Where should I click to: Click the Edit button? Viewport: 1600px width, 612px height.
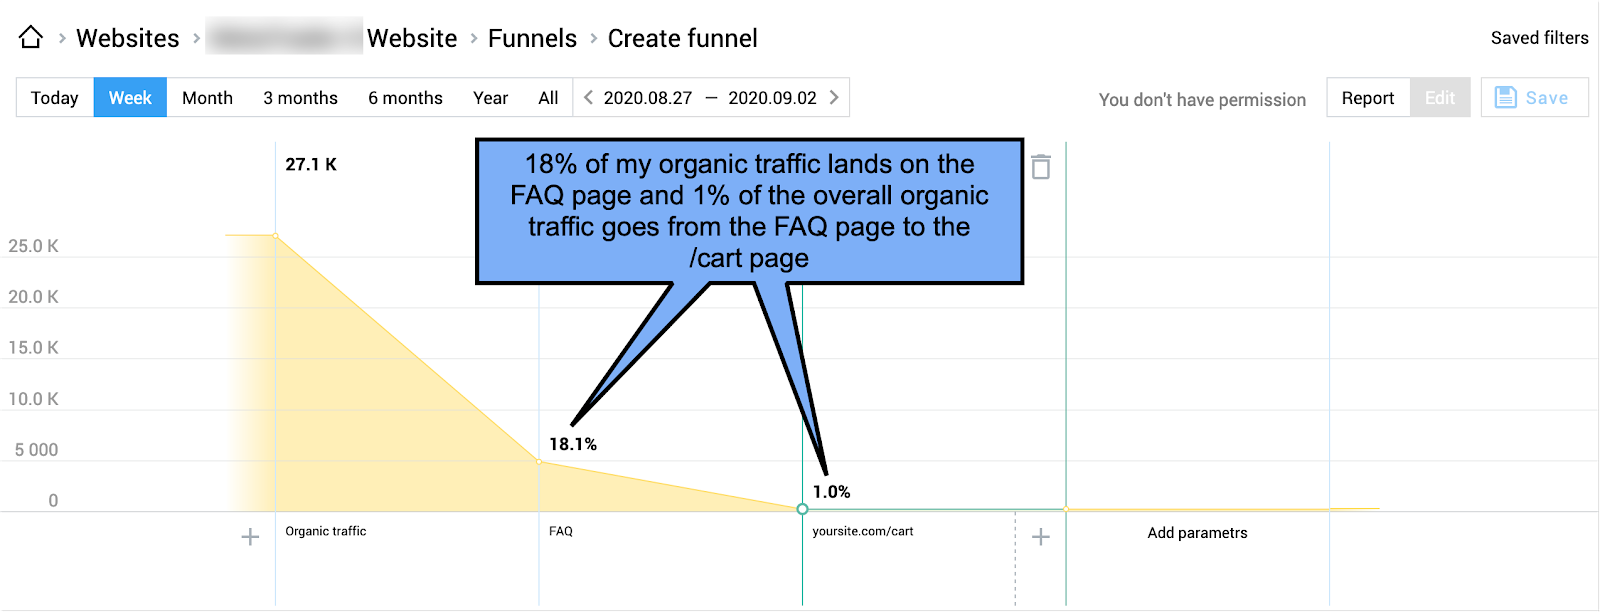[x=1439, y=98]
